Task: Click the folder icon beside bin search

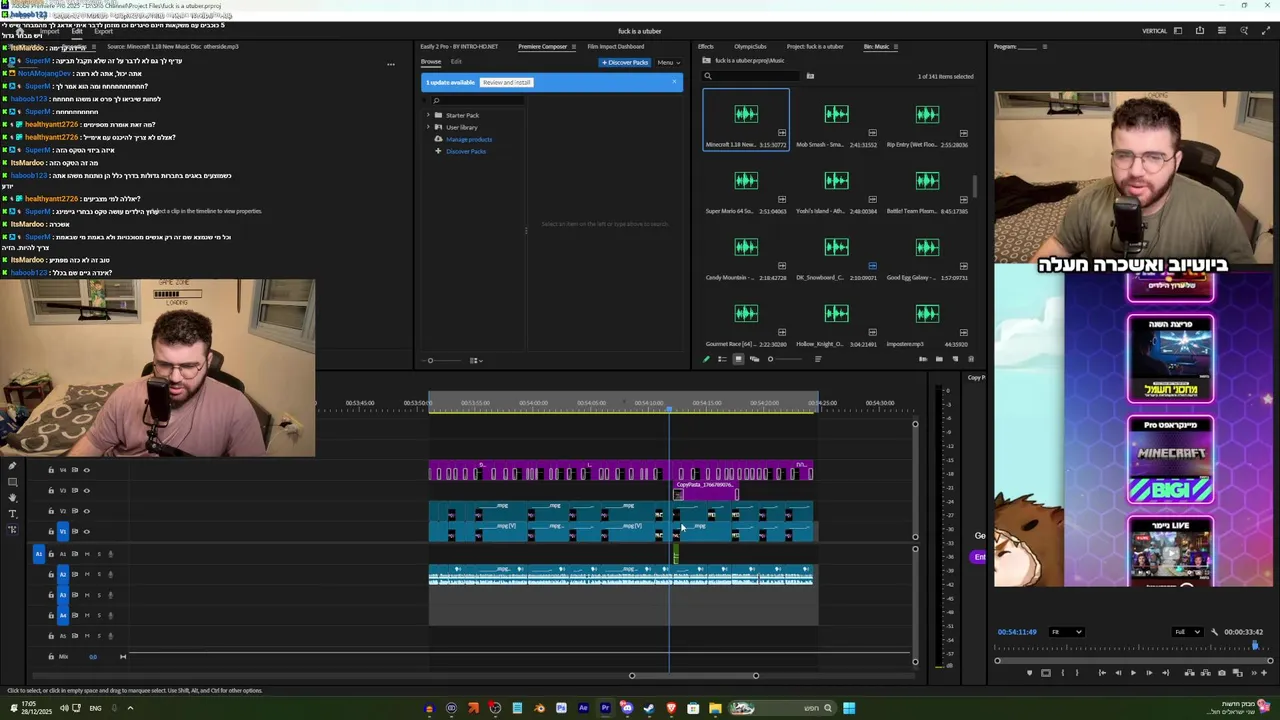Action: coord(810,76)
